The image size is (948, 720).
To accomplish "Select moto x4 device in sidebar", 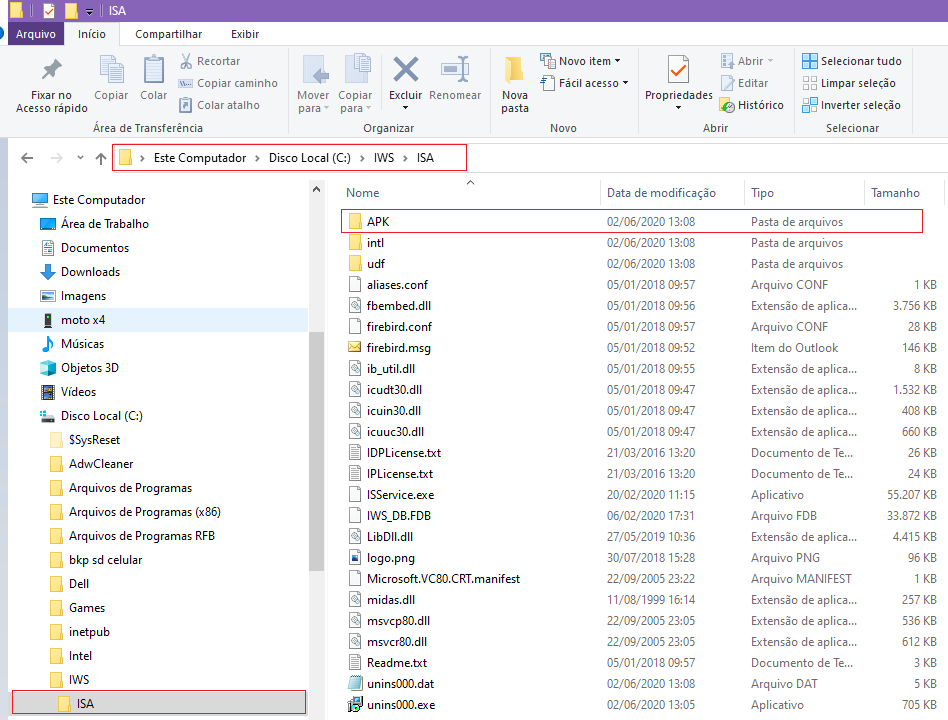I will click(83, 320).
